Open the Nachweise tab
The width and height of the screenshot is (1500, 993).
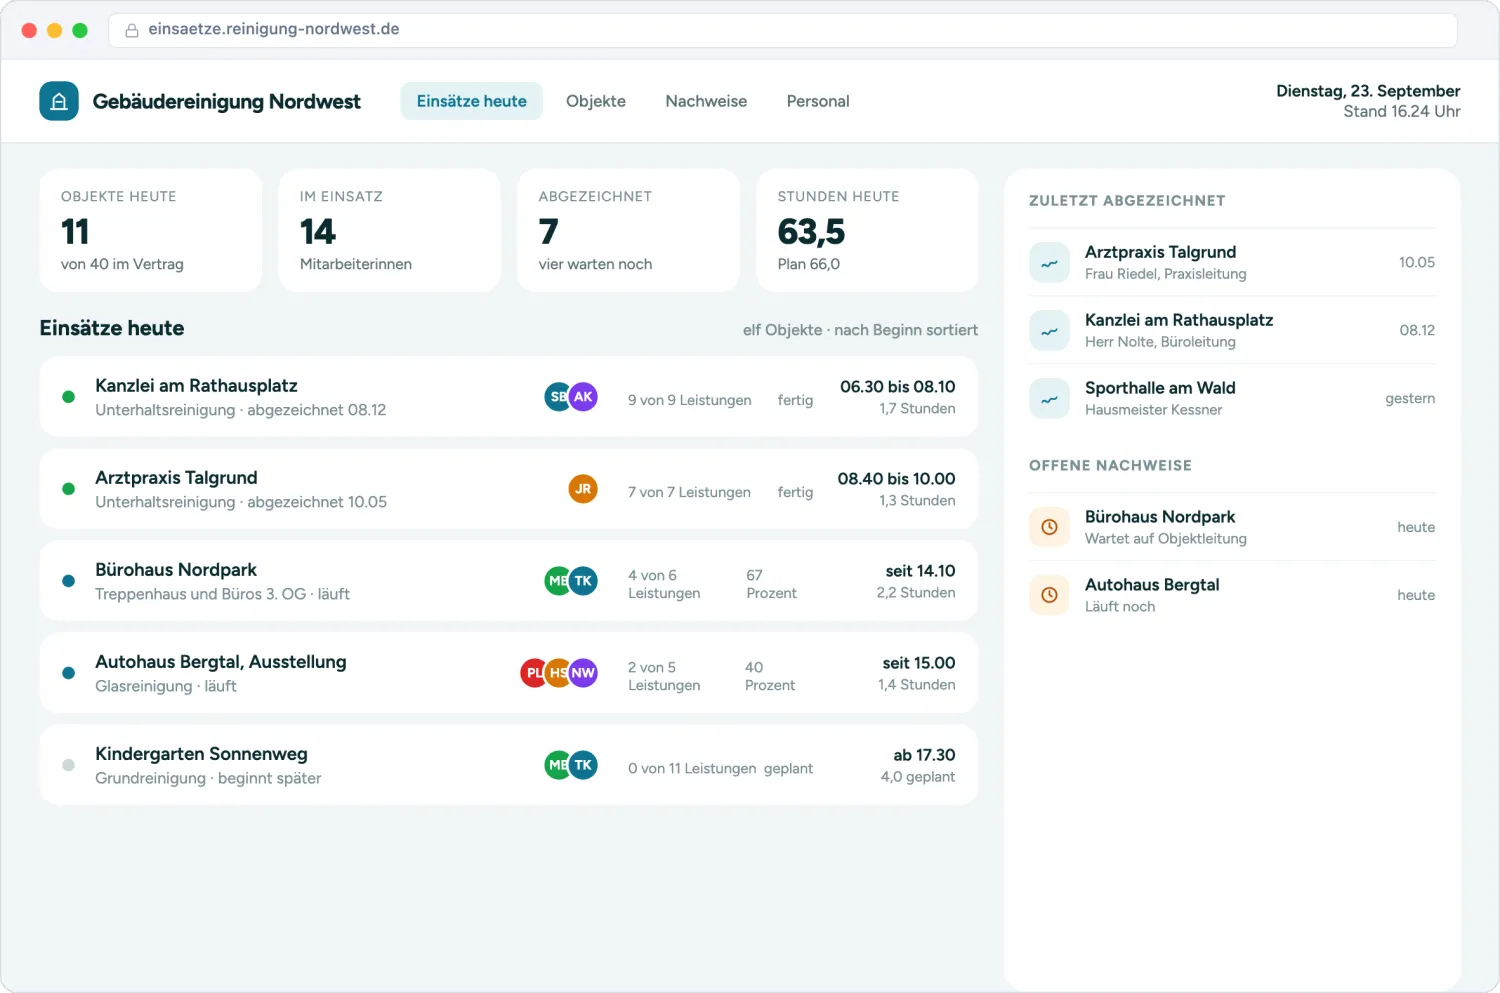pyautogui.click(x=706, y=101)
